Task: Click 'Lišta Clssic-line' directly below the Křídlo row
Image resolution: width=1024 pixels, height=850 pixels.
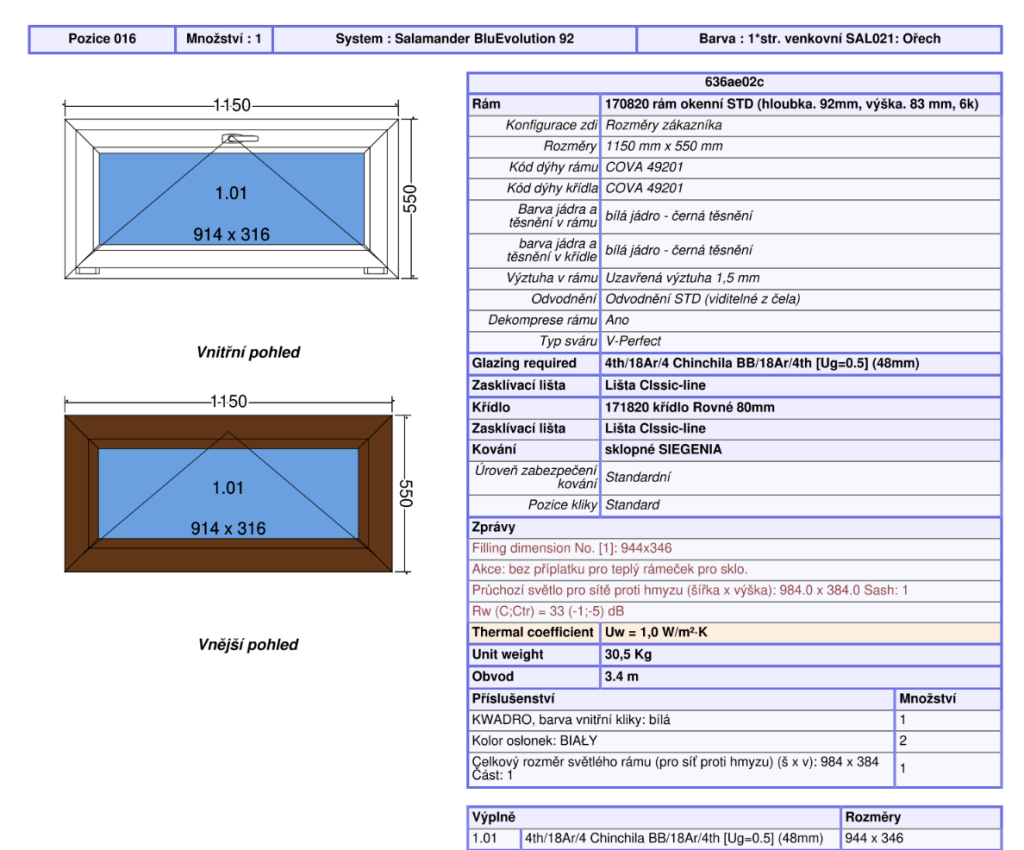Action: [x=655, y=428]
